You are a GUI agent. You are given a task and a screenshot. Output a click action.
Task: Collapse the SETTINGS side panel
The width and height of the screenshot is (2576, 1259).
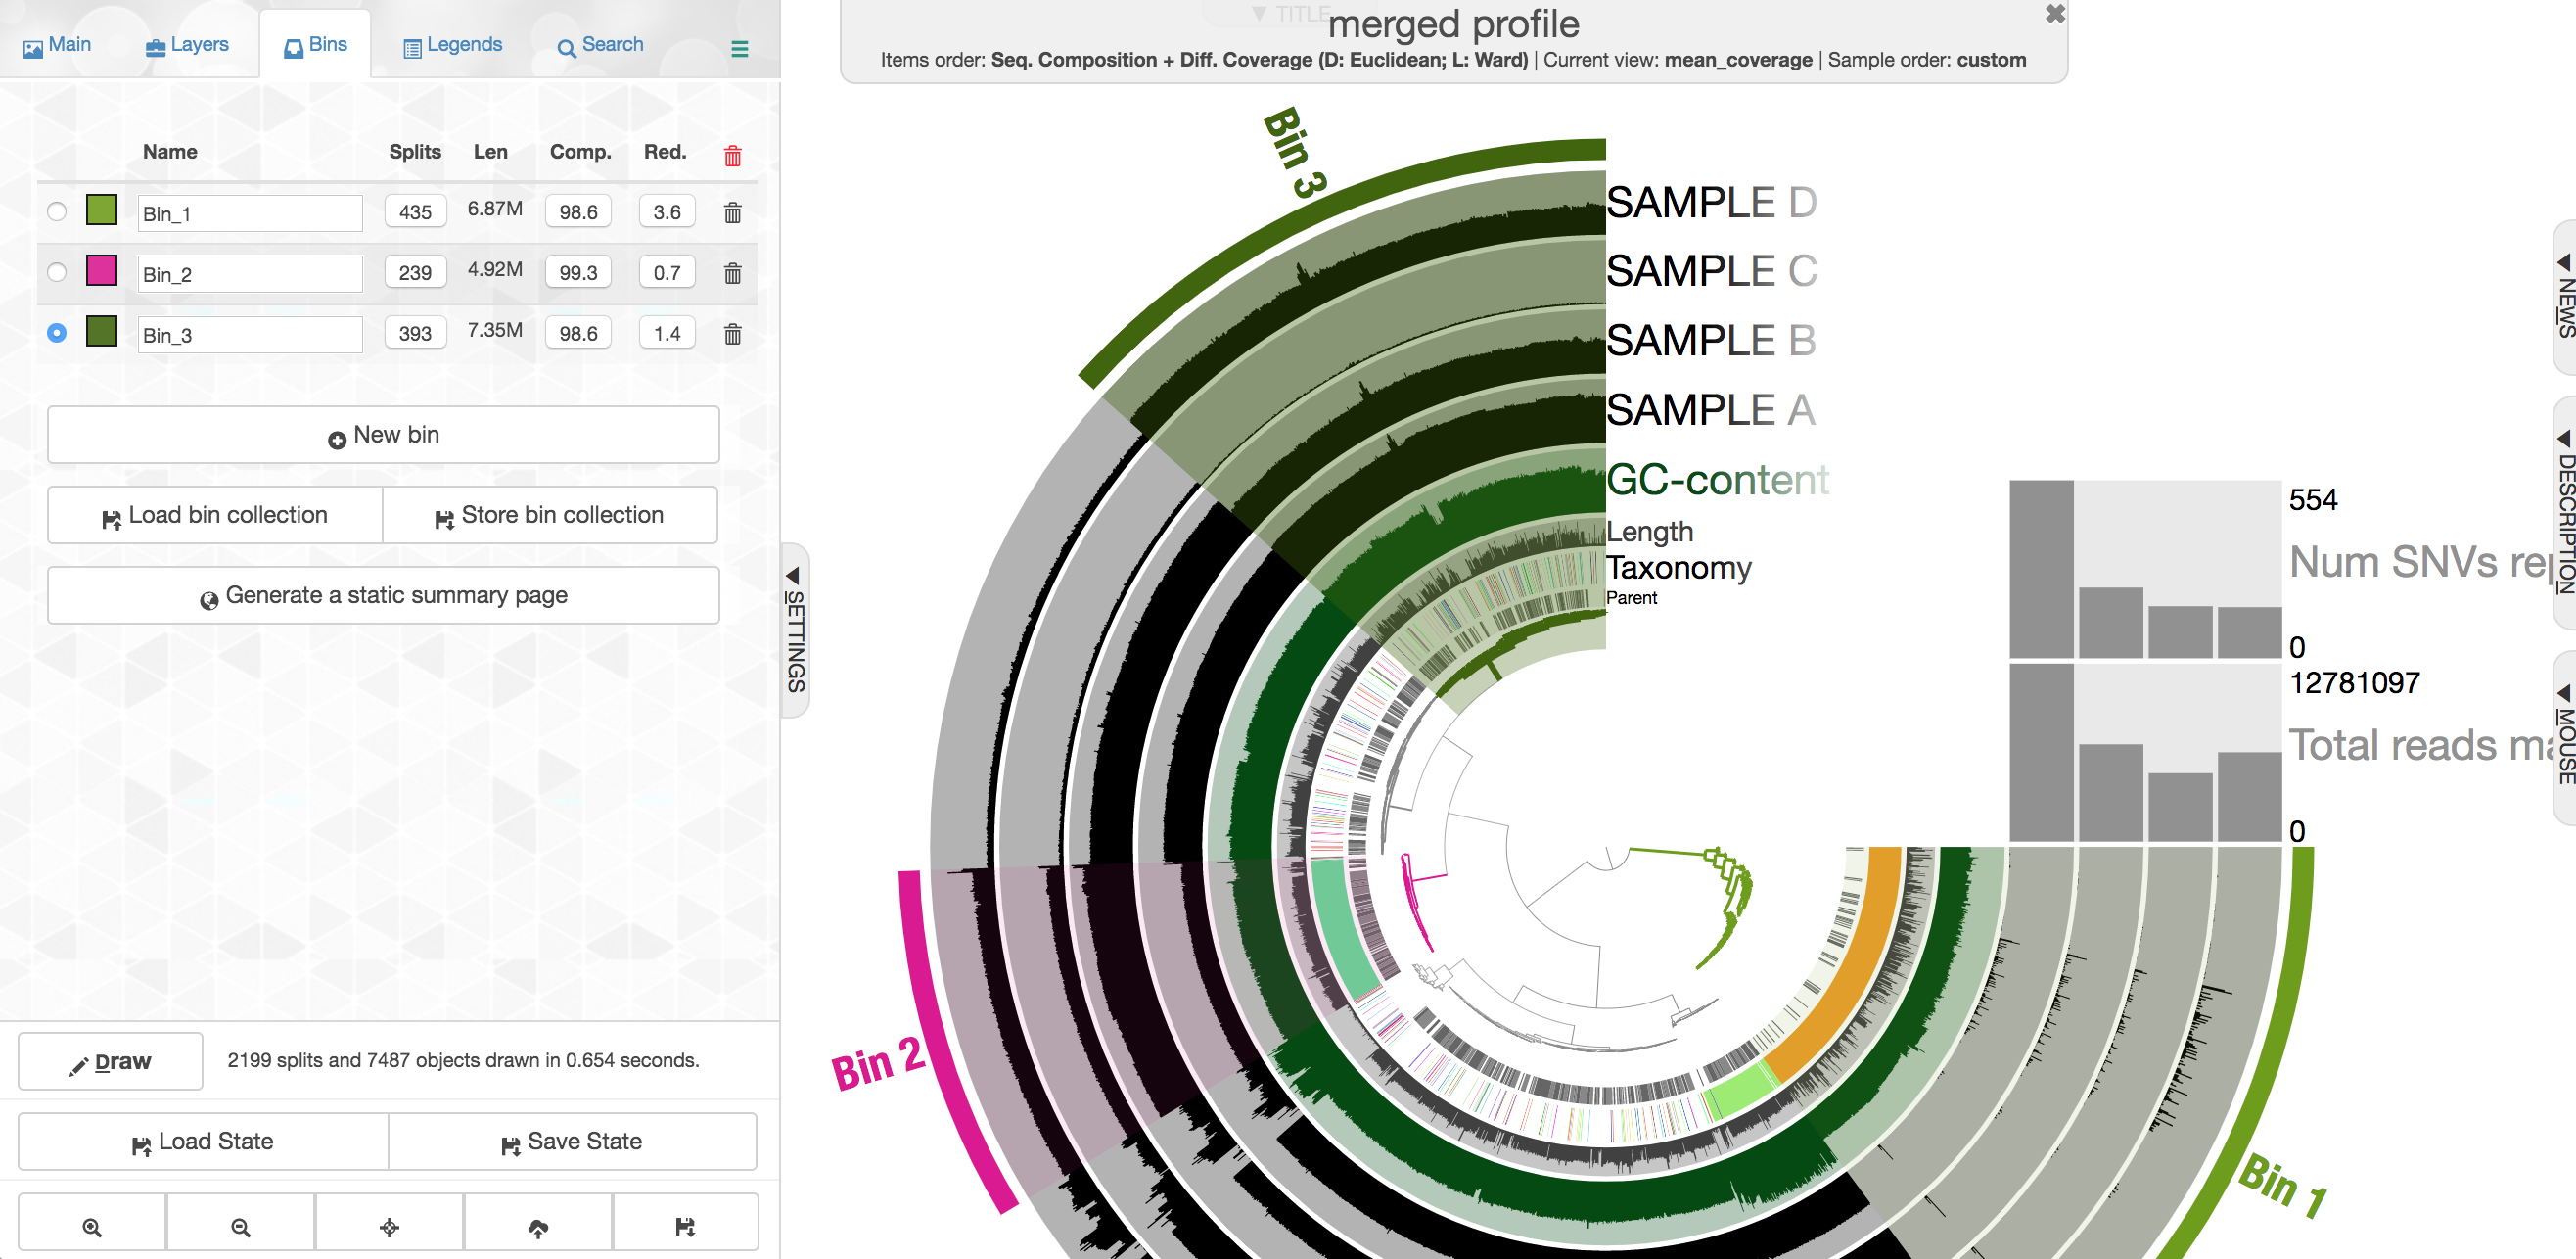point(794,630)
